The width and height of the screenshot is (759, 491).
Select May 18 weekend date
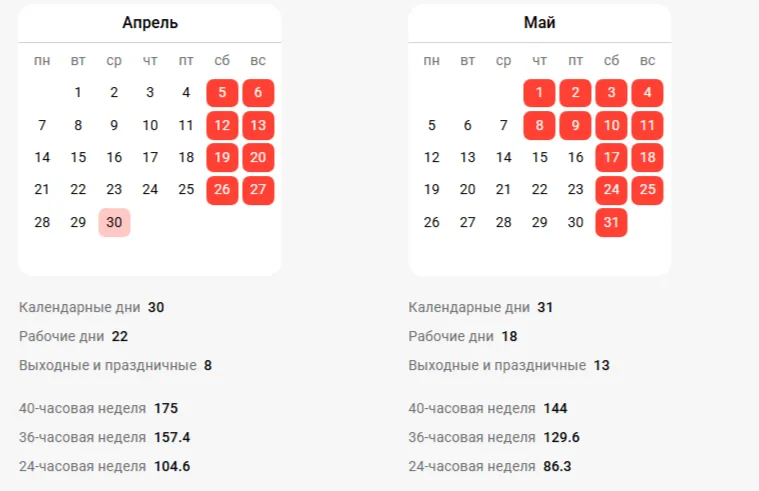(648, 157)
